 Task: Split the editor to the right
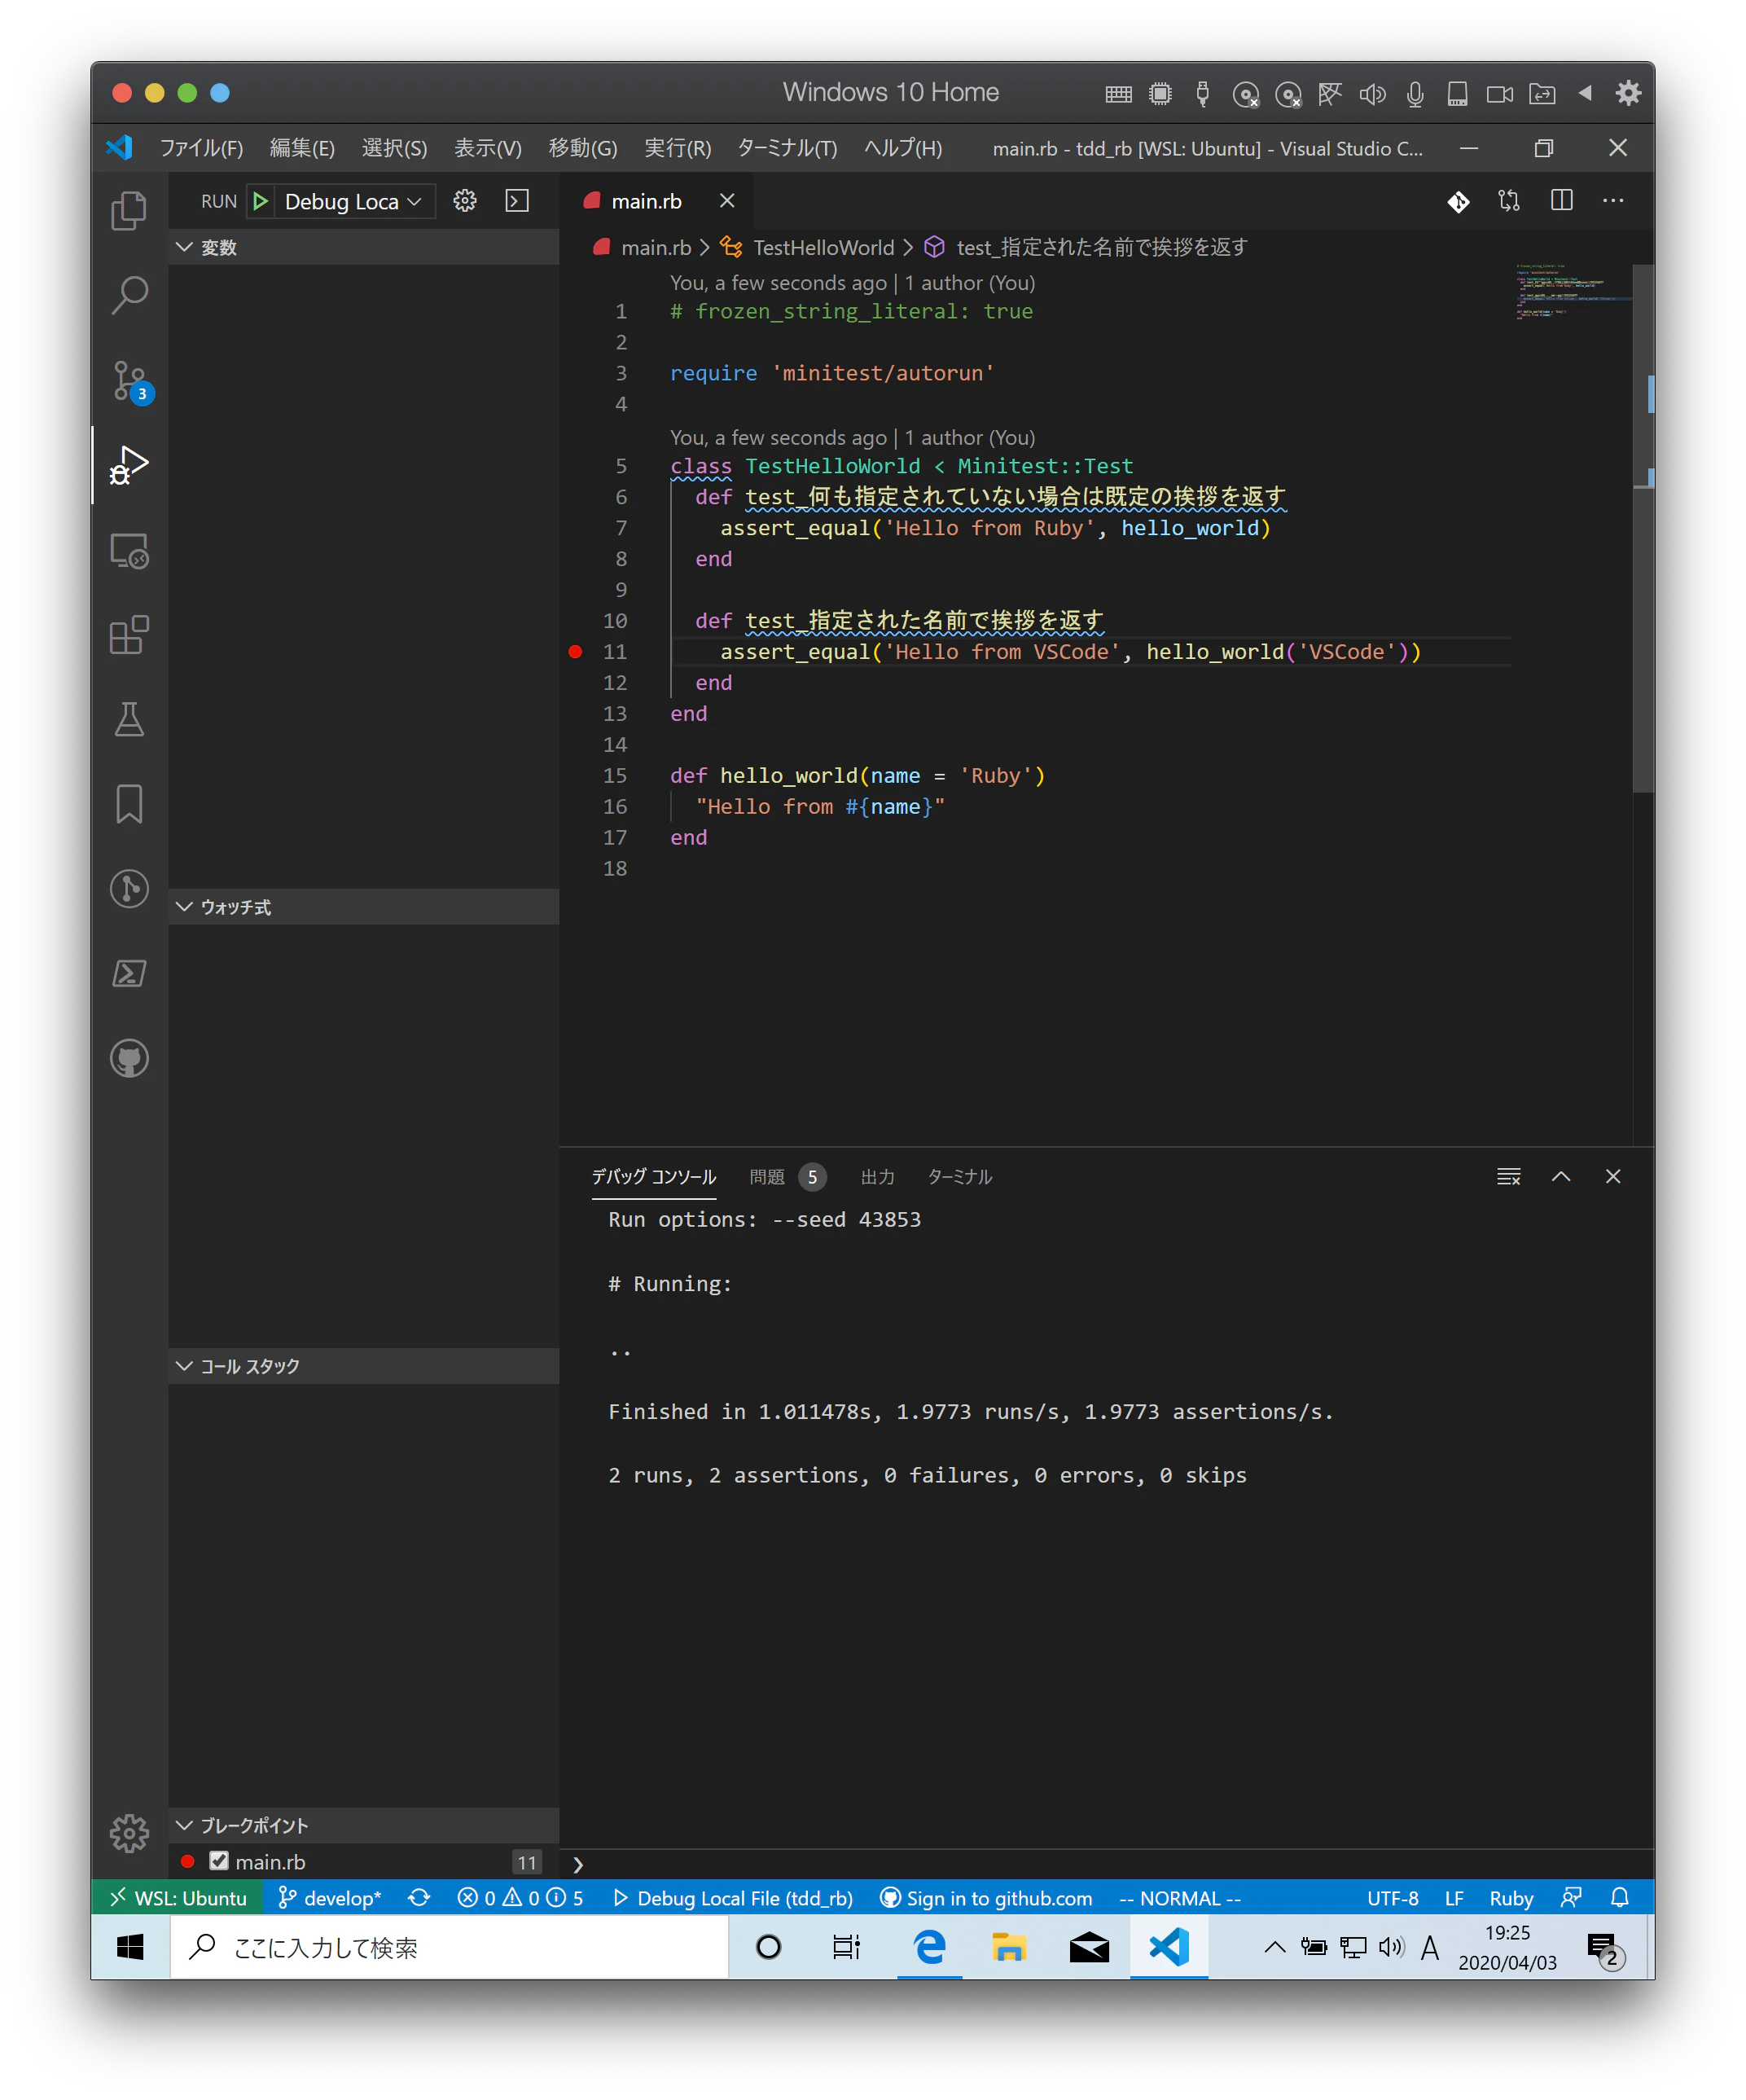tap(1561, 201)
